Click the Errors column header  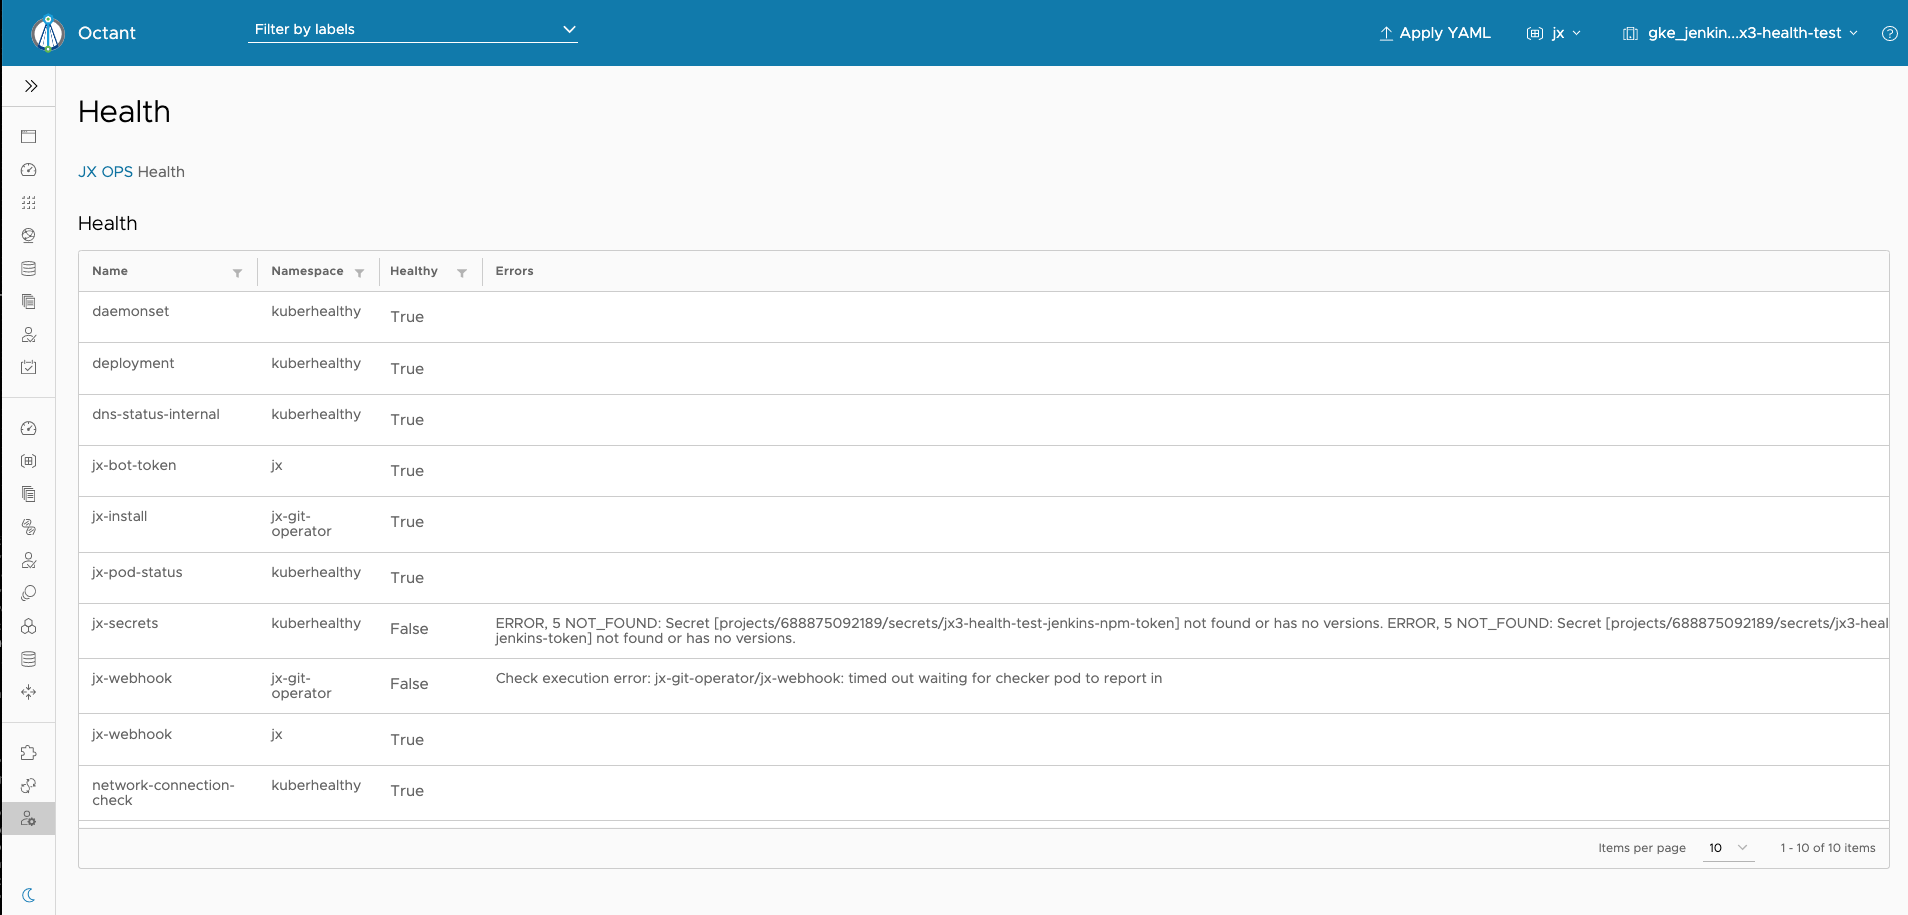514,271
